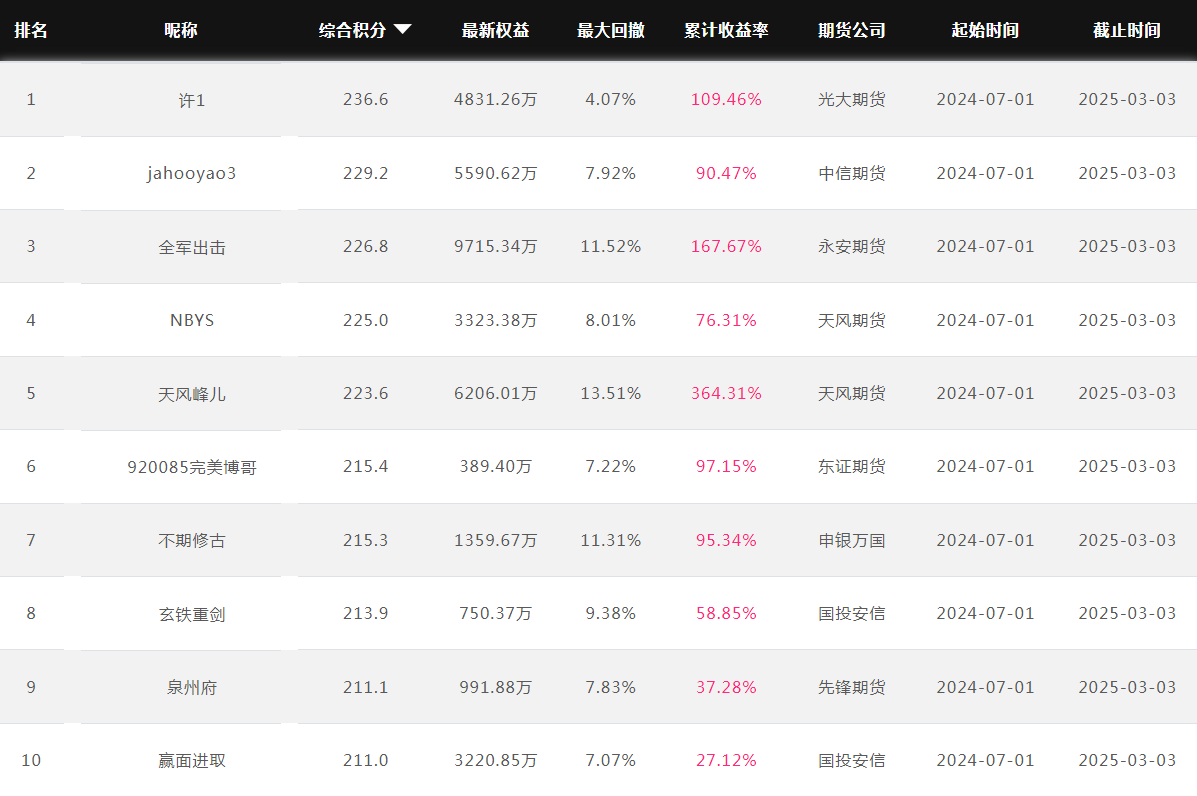Click the 排名 column header
Image resolution: width=1197 pixels, height=796 pixels.
coord(31,30)
